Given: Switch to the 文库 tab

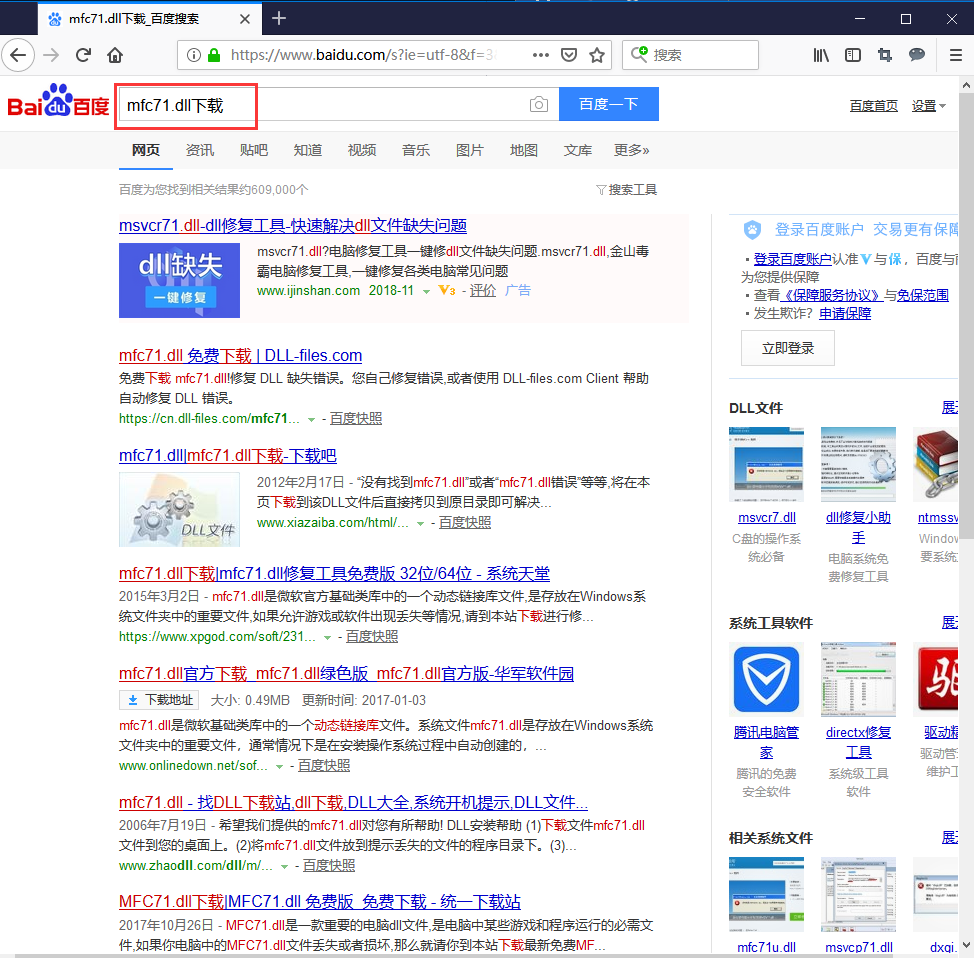Looking at the screenshot, I should pos(578,150).
